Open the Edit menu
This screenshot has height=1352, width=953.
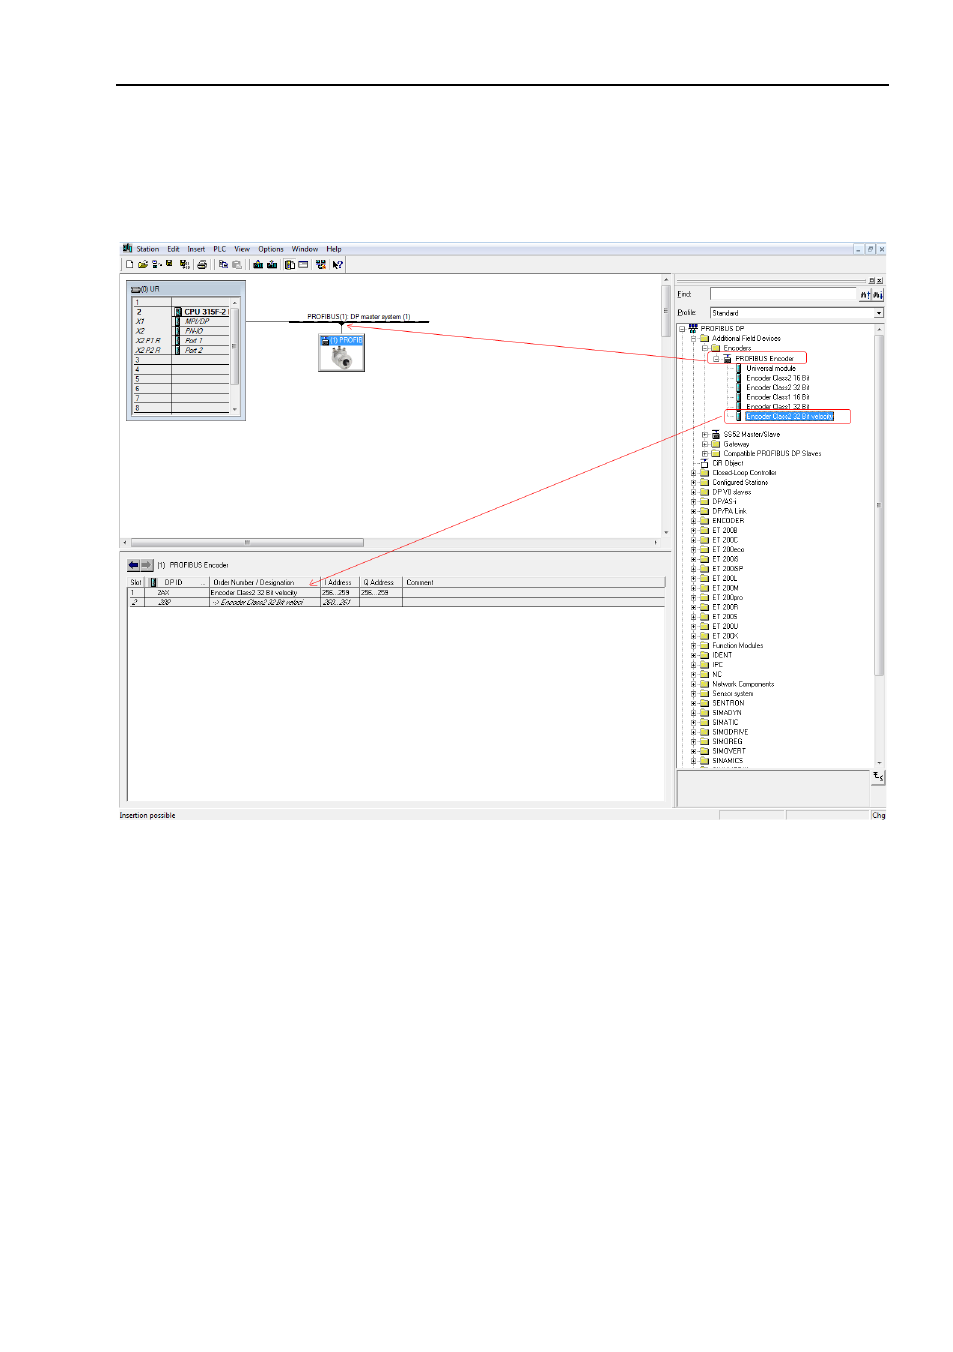click(x=173, y=249)
